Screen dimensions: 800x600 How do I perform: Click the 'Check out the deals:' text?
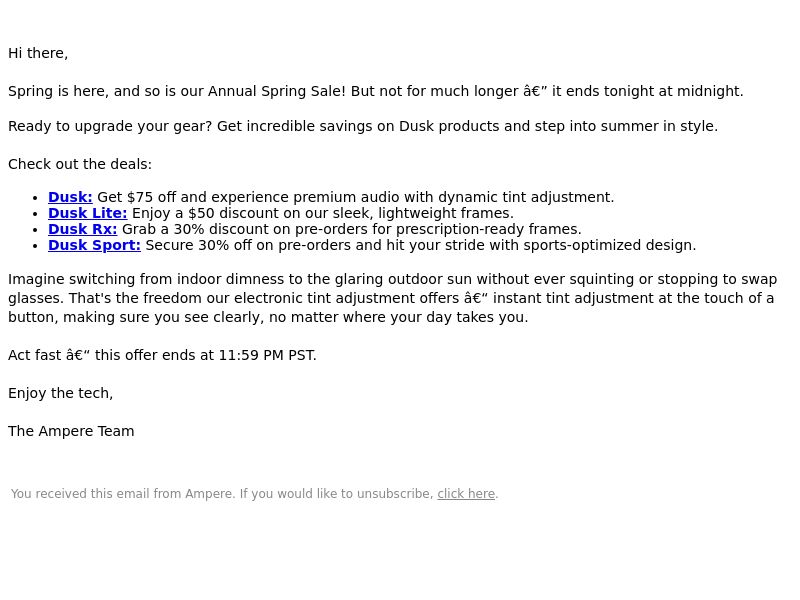80,164
